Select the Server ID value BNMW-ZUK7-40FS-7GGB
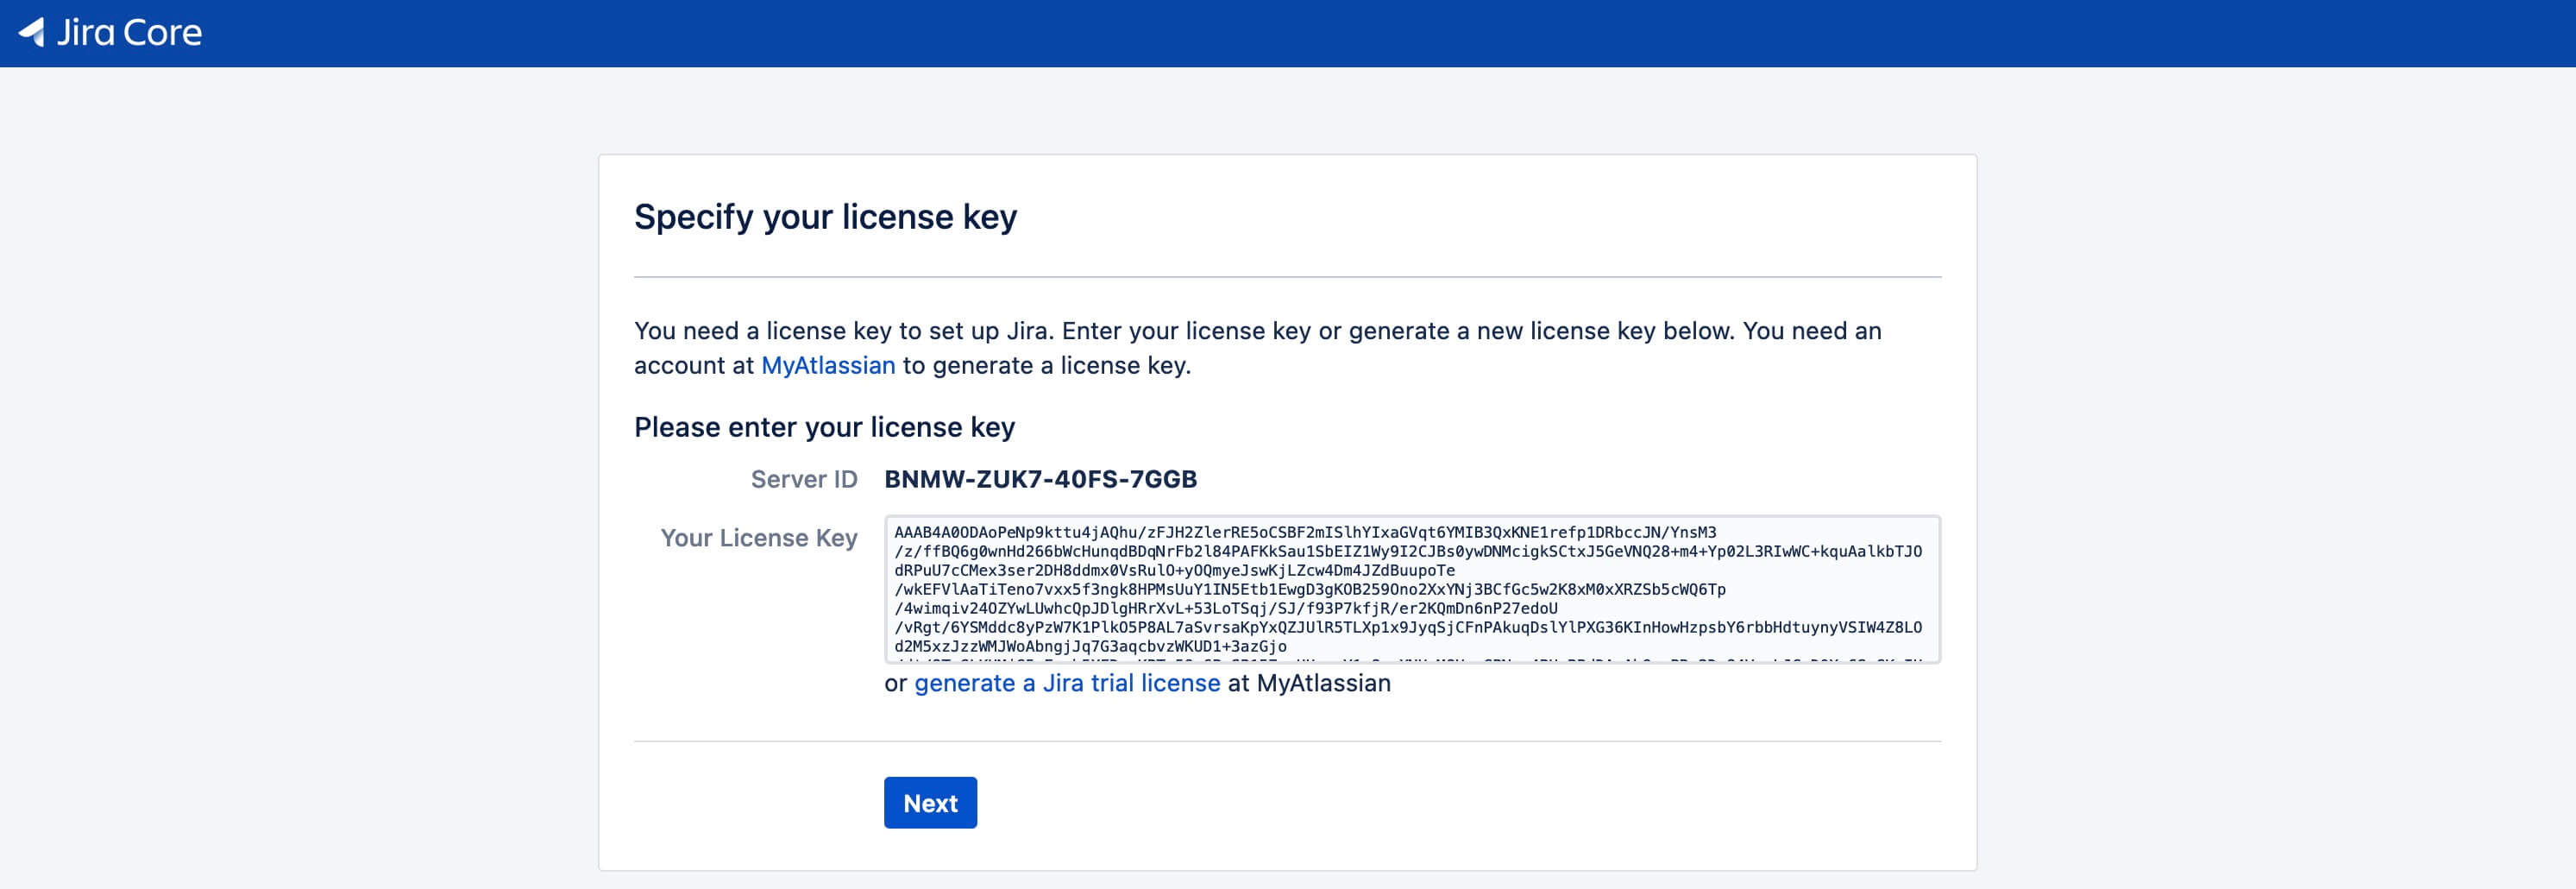 pyautogui.click(x=1040, y=480)
